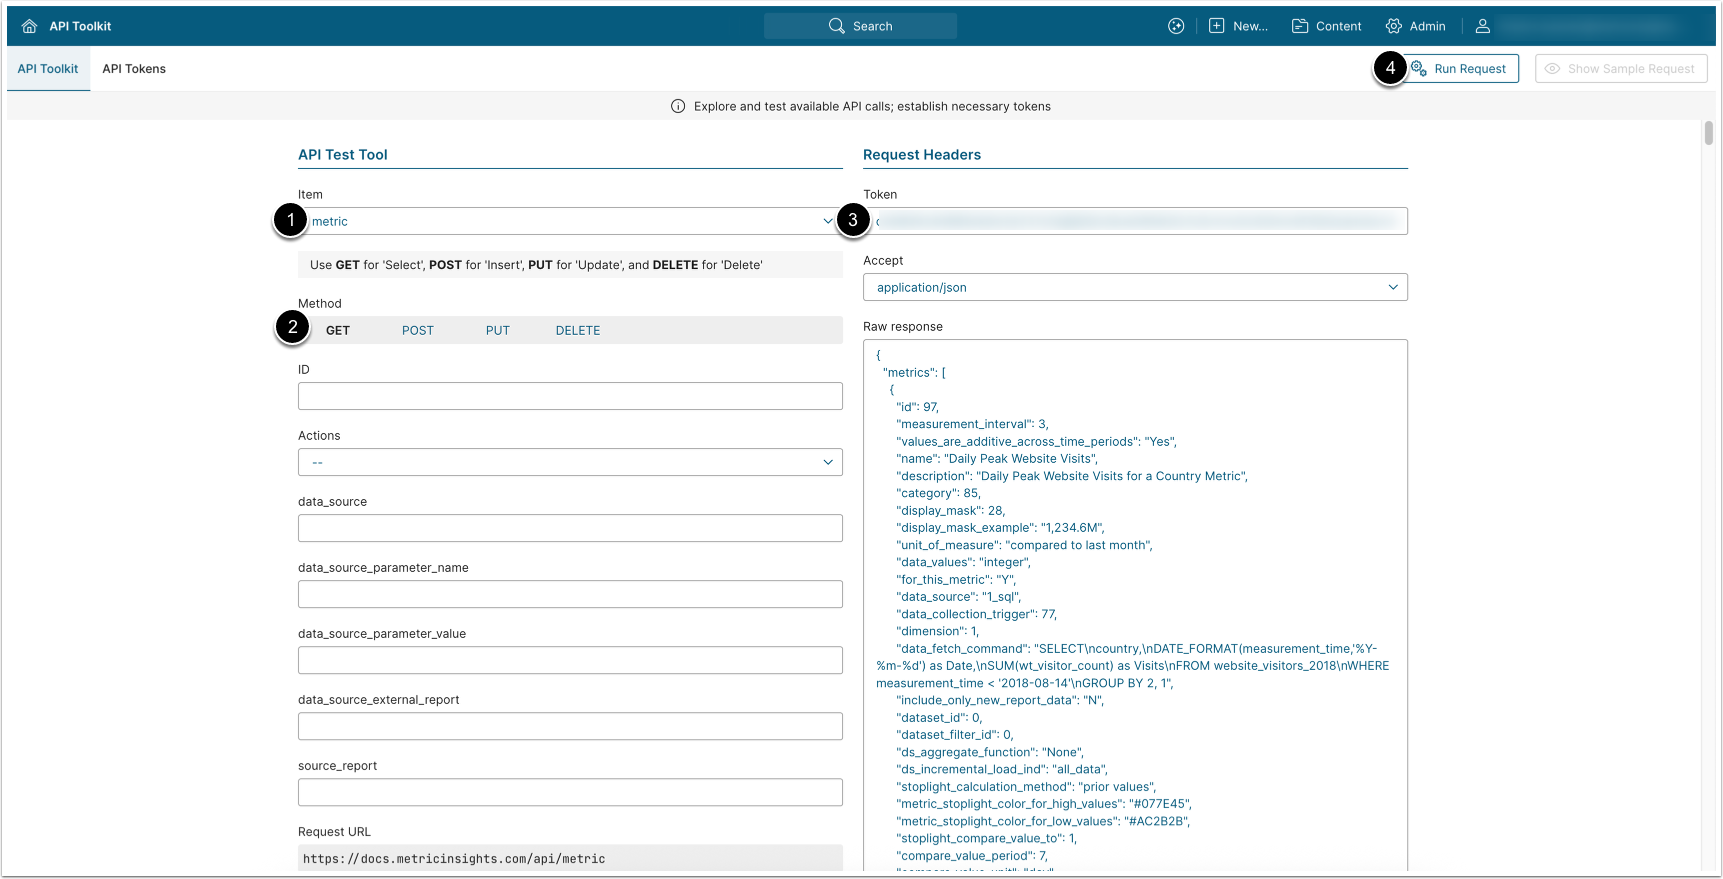The height and width of the screenshot is (879, 1723).
Task: Click the home icon in top bar
Action: coord(29,26)
